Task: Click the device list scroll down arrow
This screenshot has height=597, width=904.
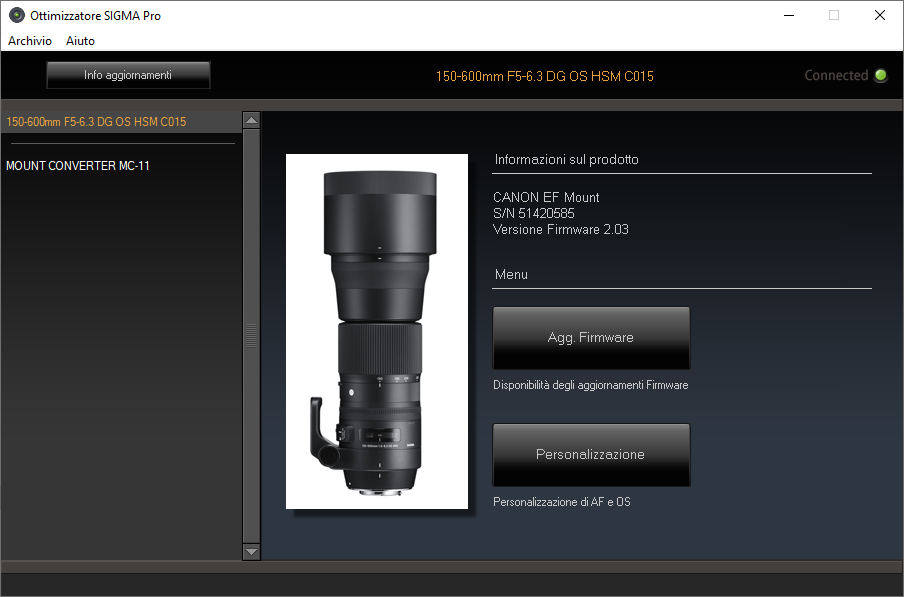Action: 251,551
